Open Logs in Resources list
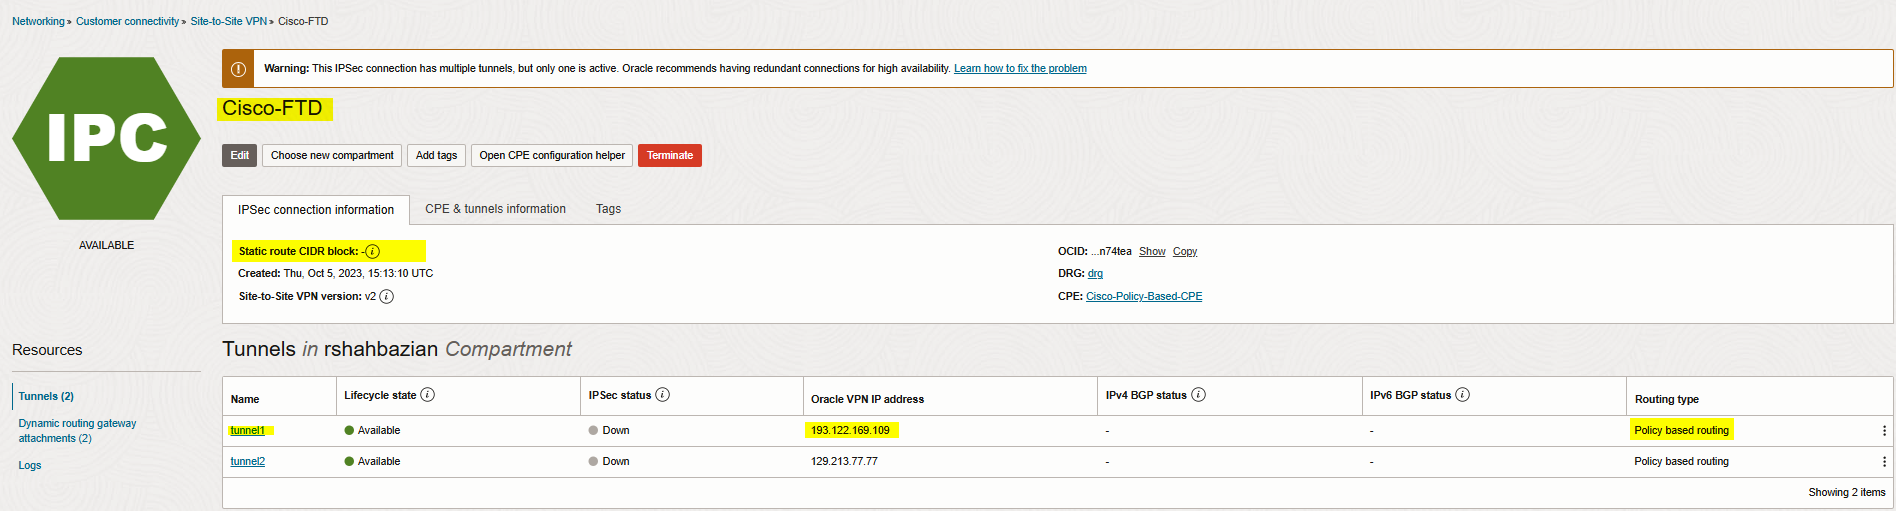The width and height of the screenshot is (1896, 511). click(30, 465)
